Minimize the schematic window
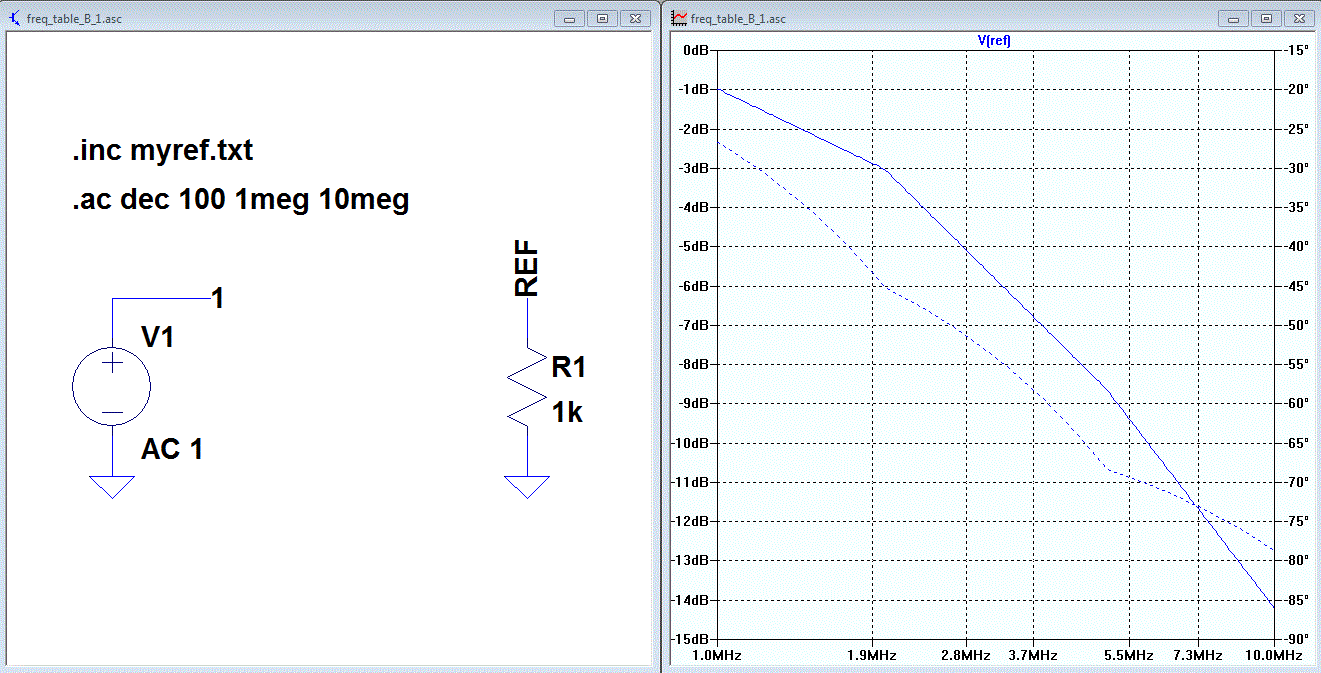Image resolution: width=1321 pixels, height=673 pixels. click(571, 18)
